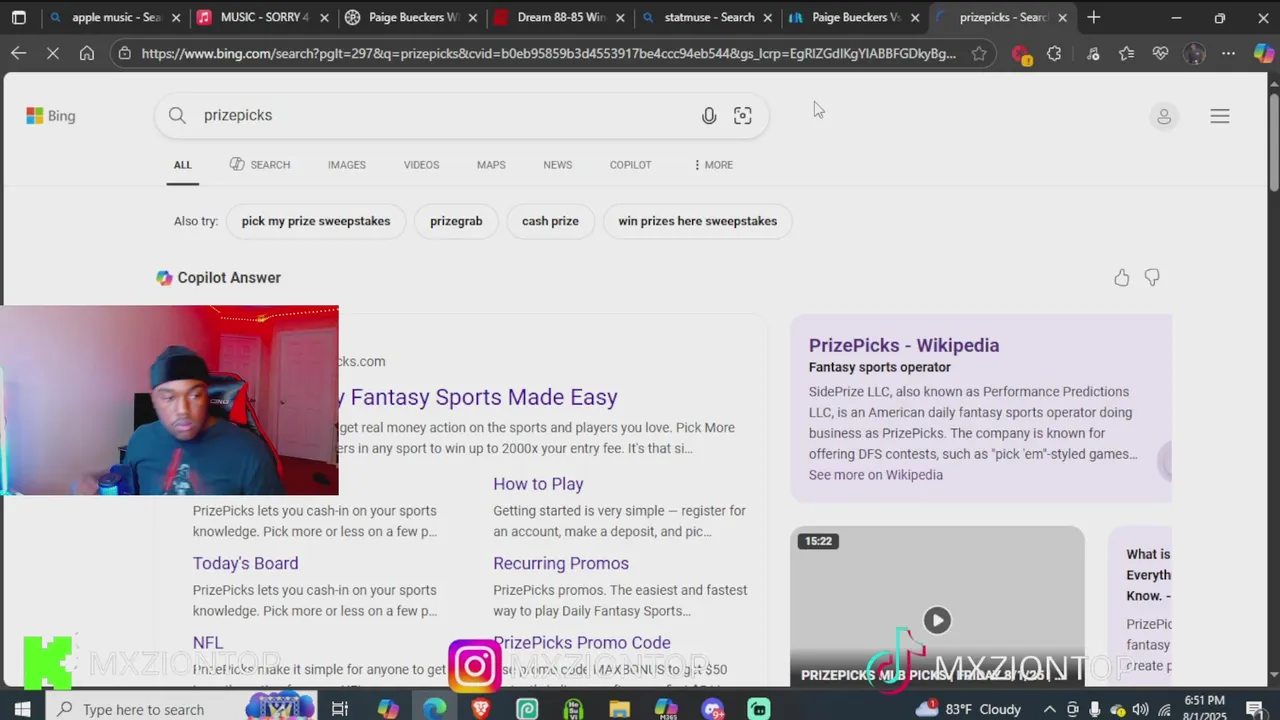This screenshot has height=720, width=1280.
Task: Try the 'pick my prize sweepstakes' suggestion
Action: pos(316,221)
